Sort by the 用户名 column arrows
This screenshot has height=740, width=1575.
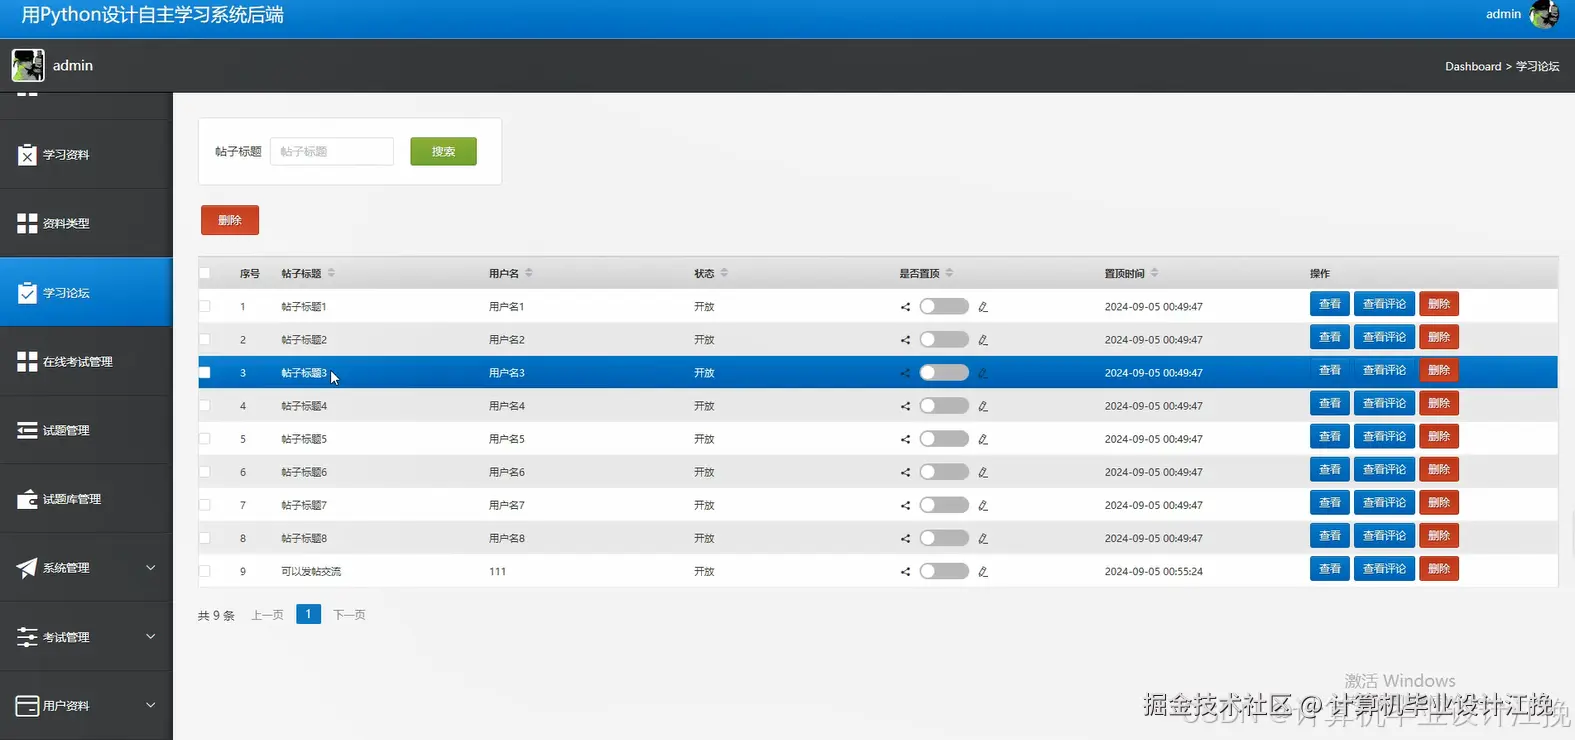point(529,273)
